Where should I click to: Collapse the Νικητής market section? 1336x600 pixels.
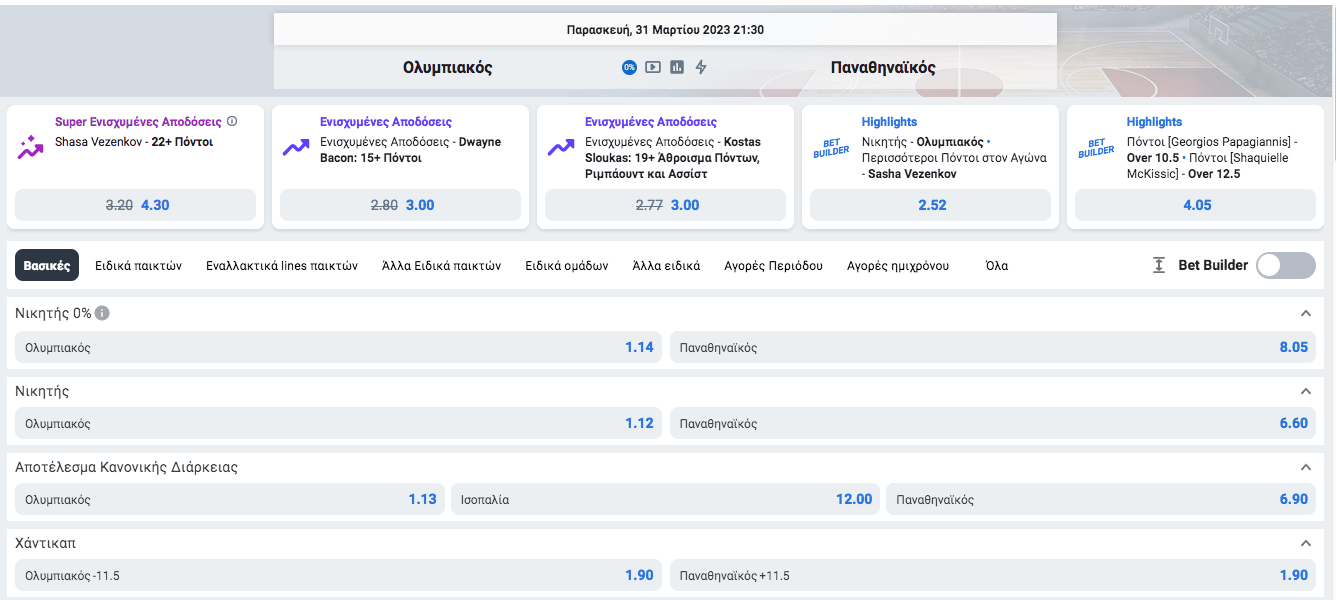click(x=1305, y=391)
